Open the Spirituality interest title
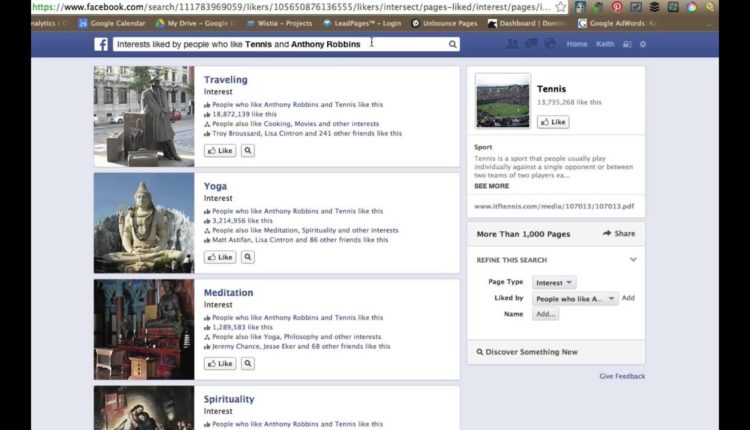 click(229, 399)
